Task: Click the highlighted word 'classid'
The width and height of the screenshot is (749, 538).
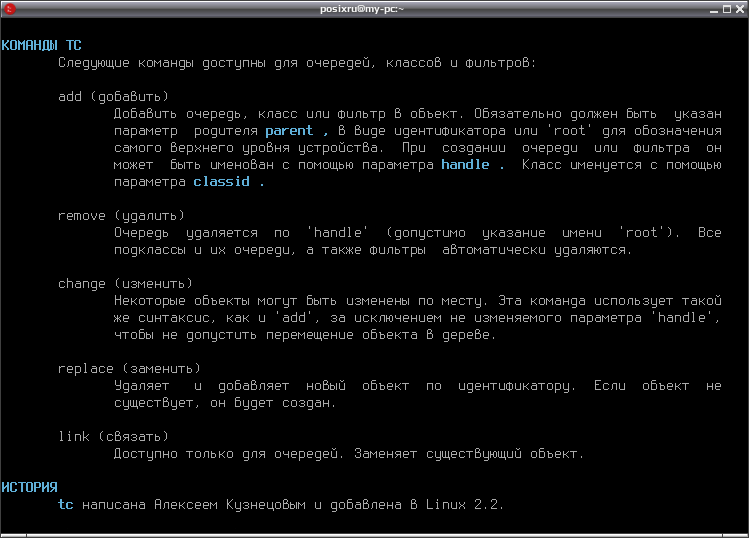Action: [221, 182]
